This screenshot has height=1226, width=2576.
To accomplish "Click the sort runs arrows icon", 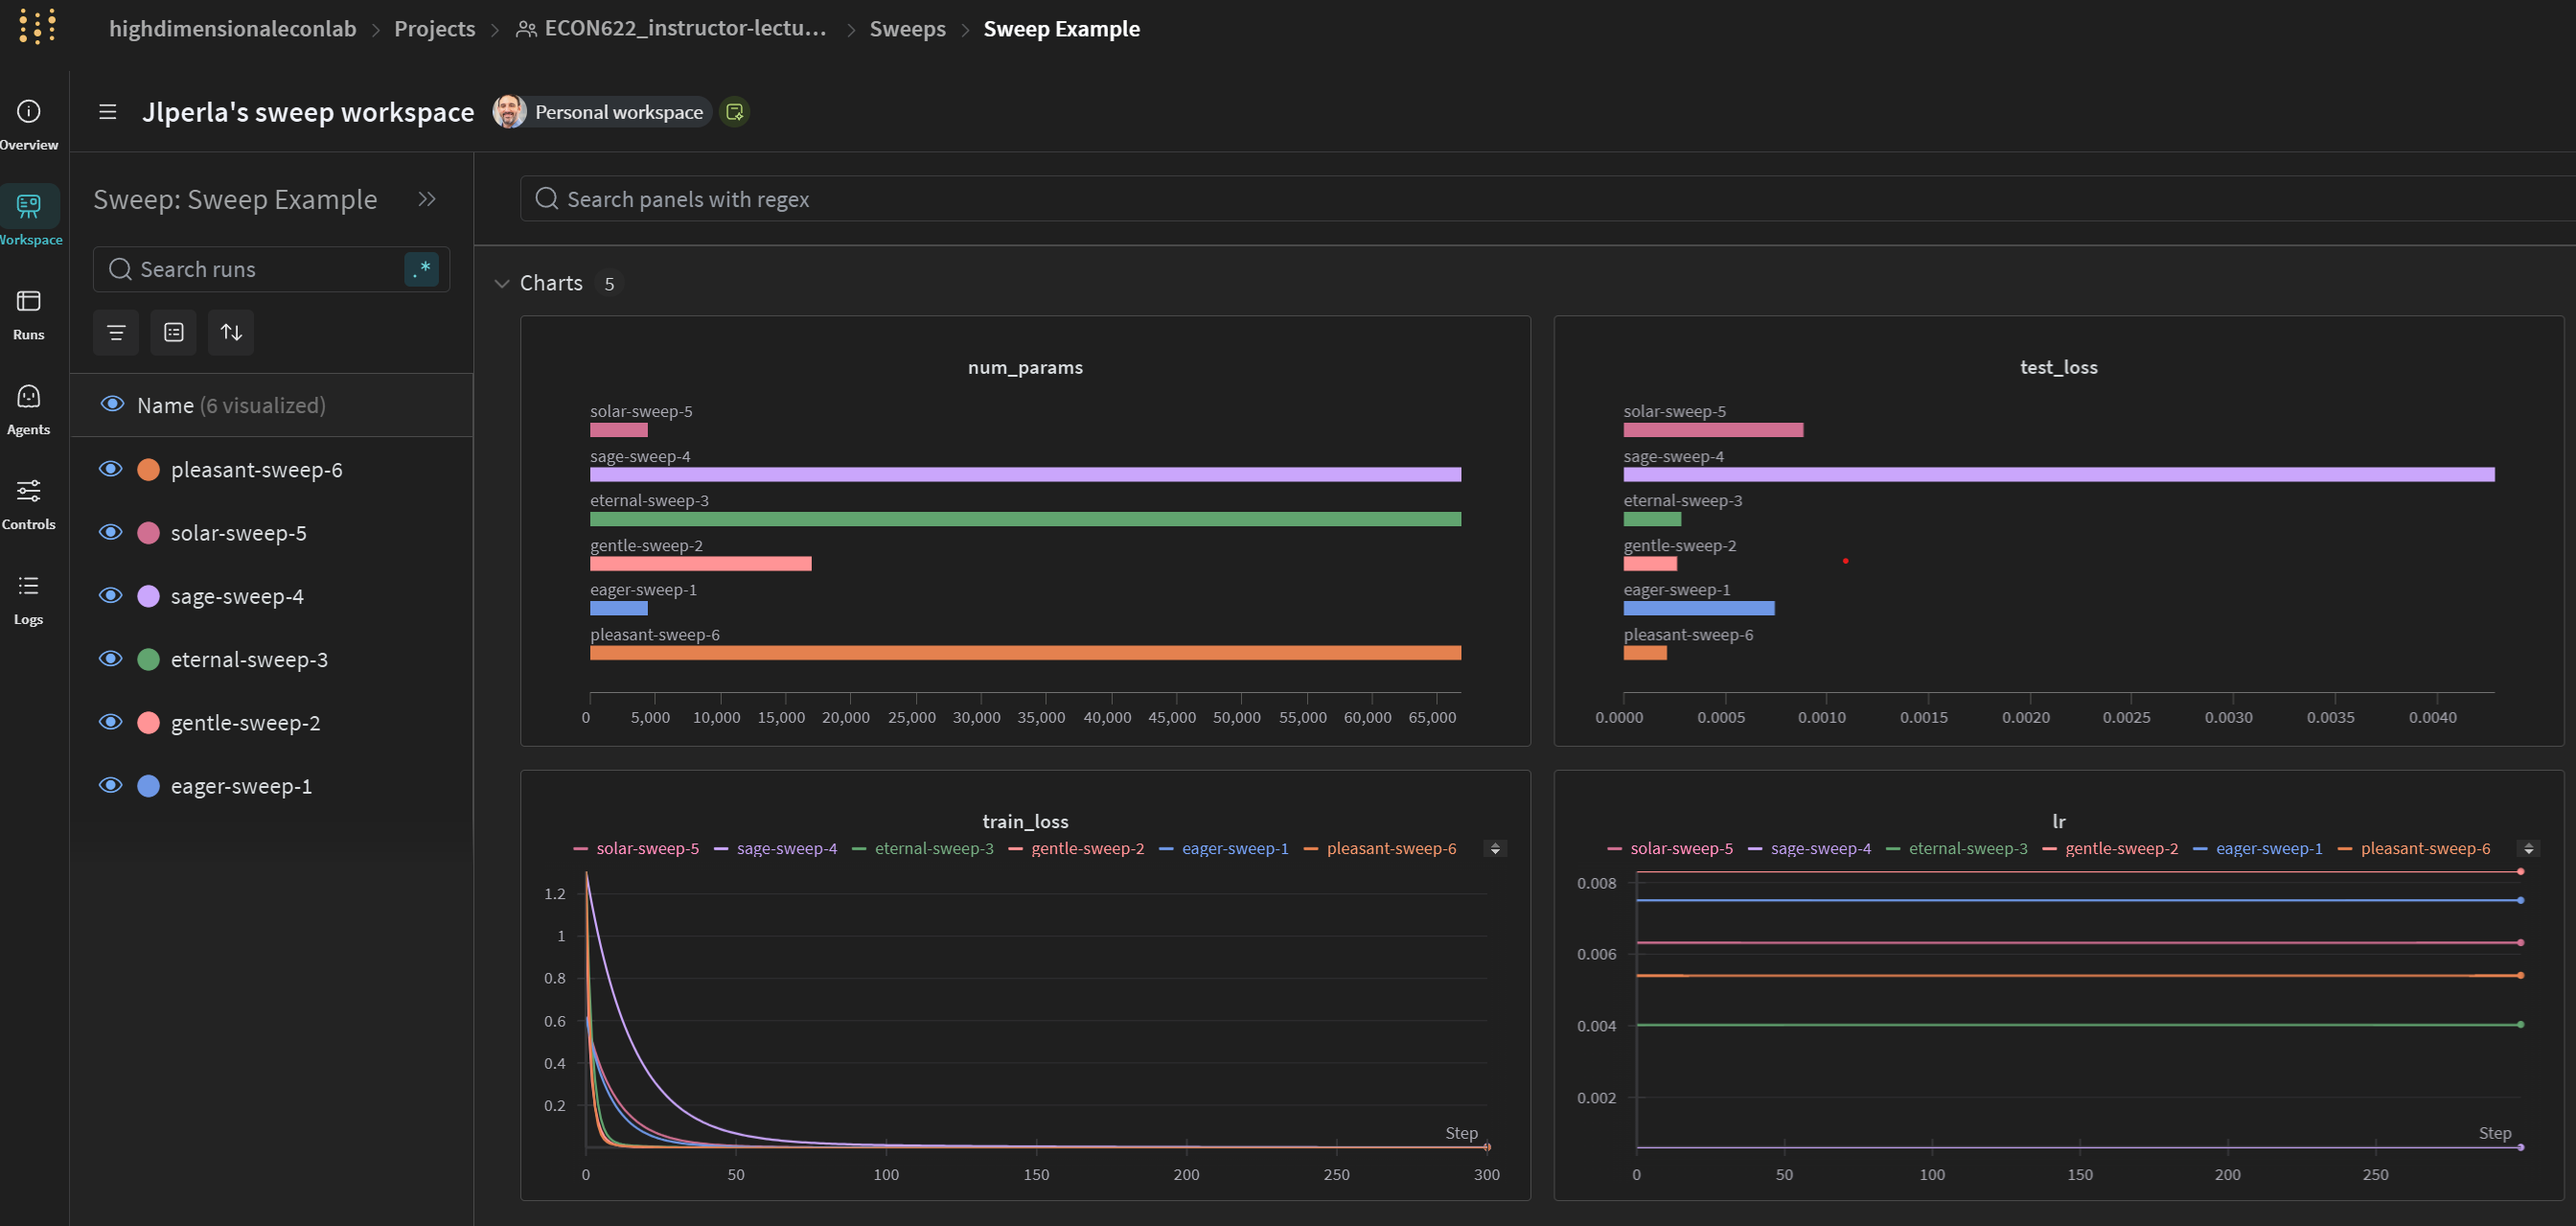I will tap(231, 333).
